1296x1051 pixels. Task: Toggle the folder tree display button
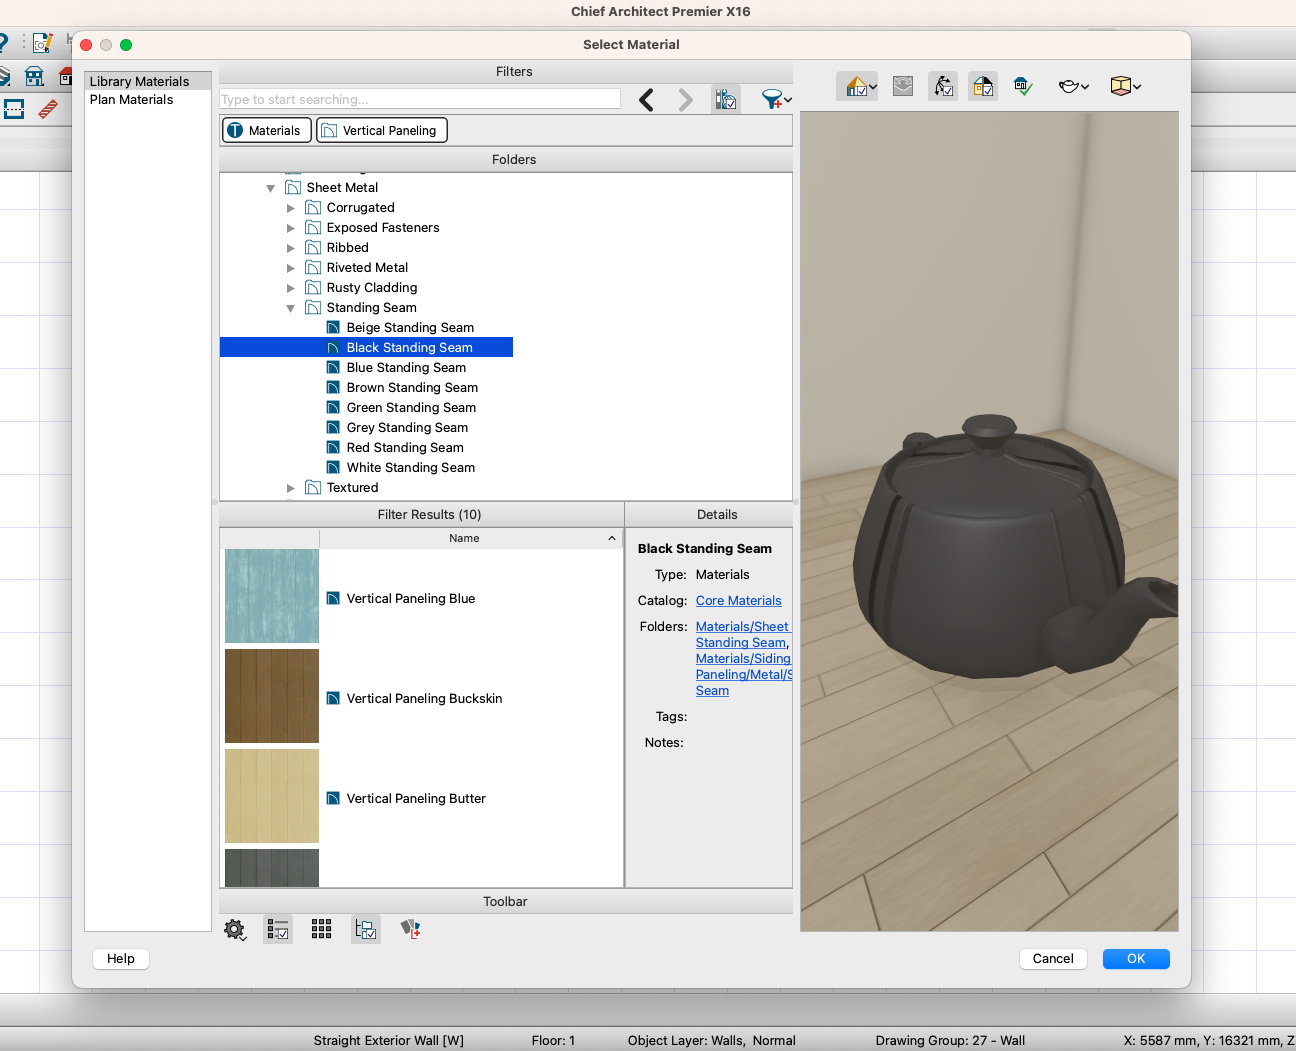click(x=366, y=929)
